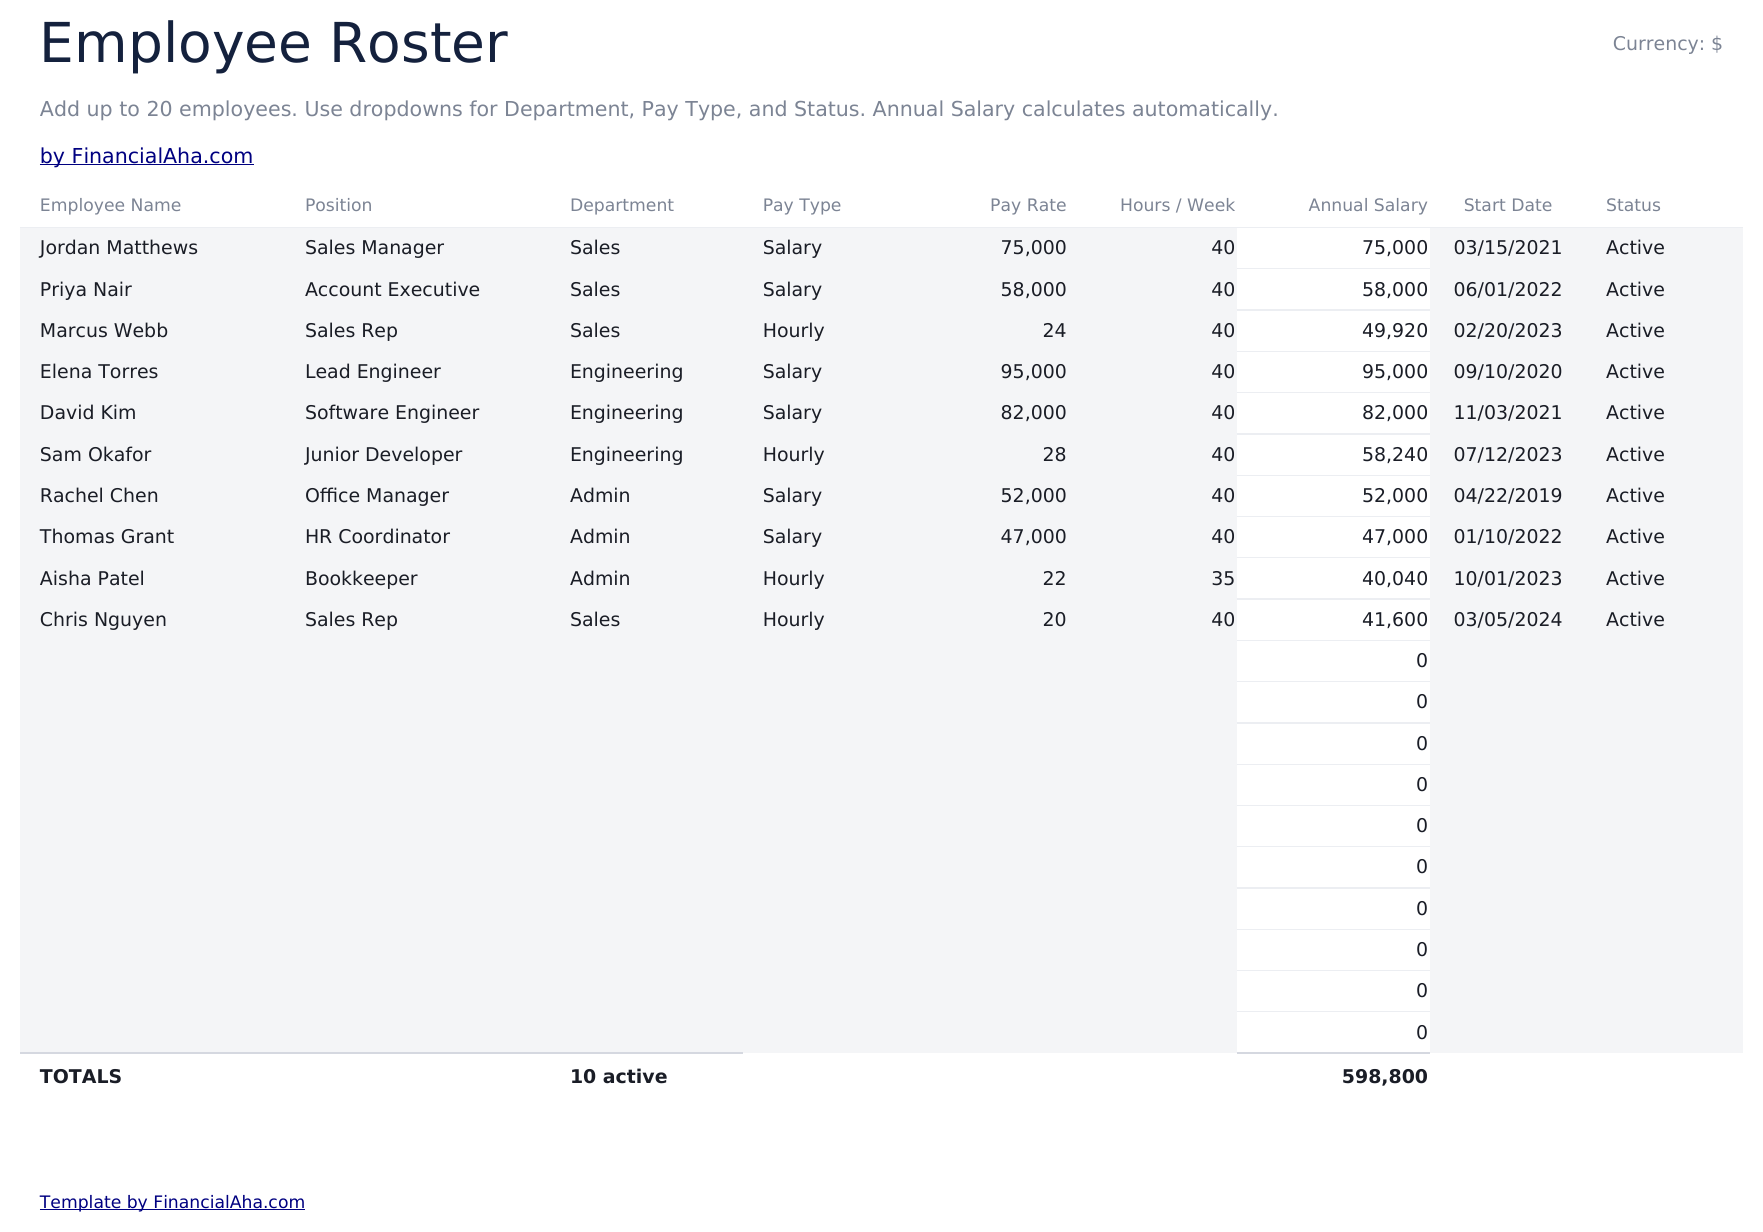
Task: Select the Elena Torres name cell
Action: click(x=152, y=372)
